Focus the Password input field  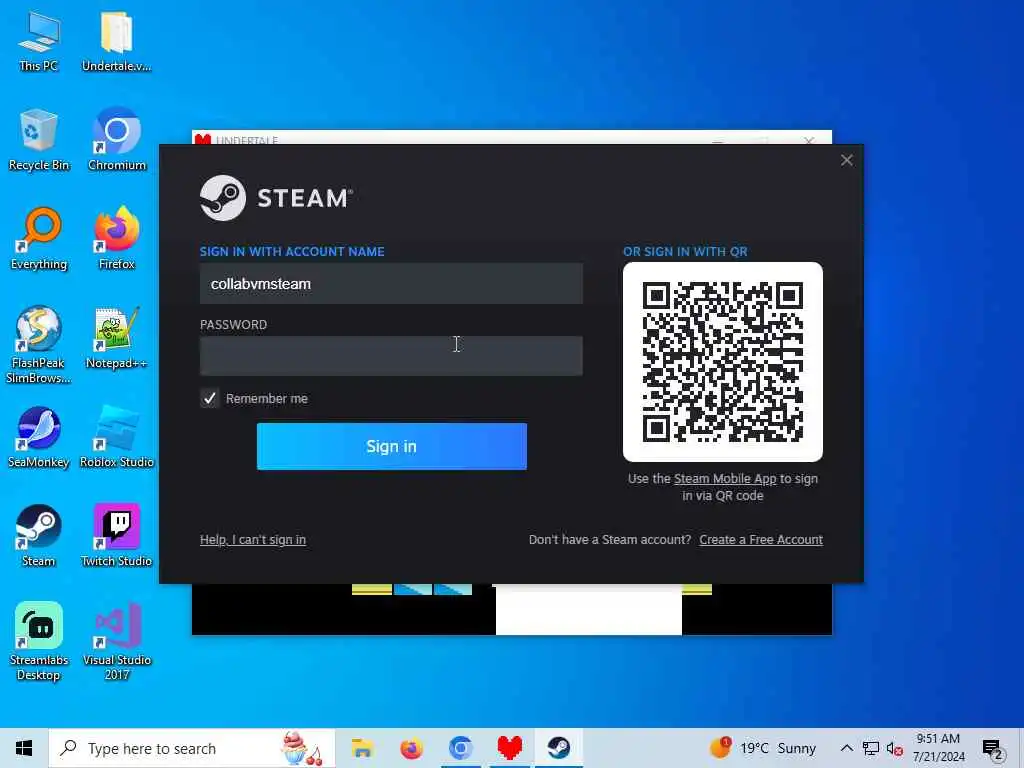(x=391, y=356)
